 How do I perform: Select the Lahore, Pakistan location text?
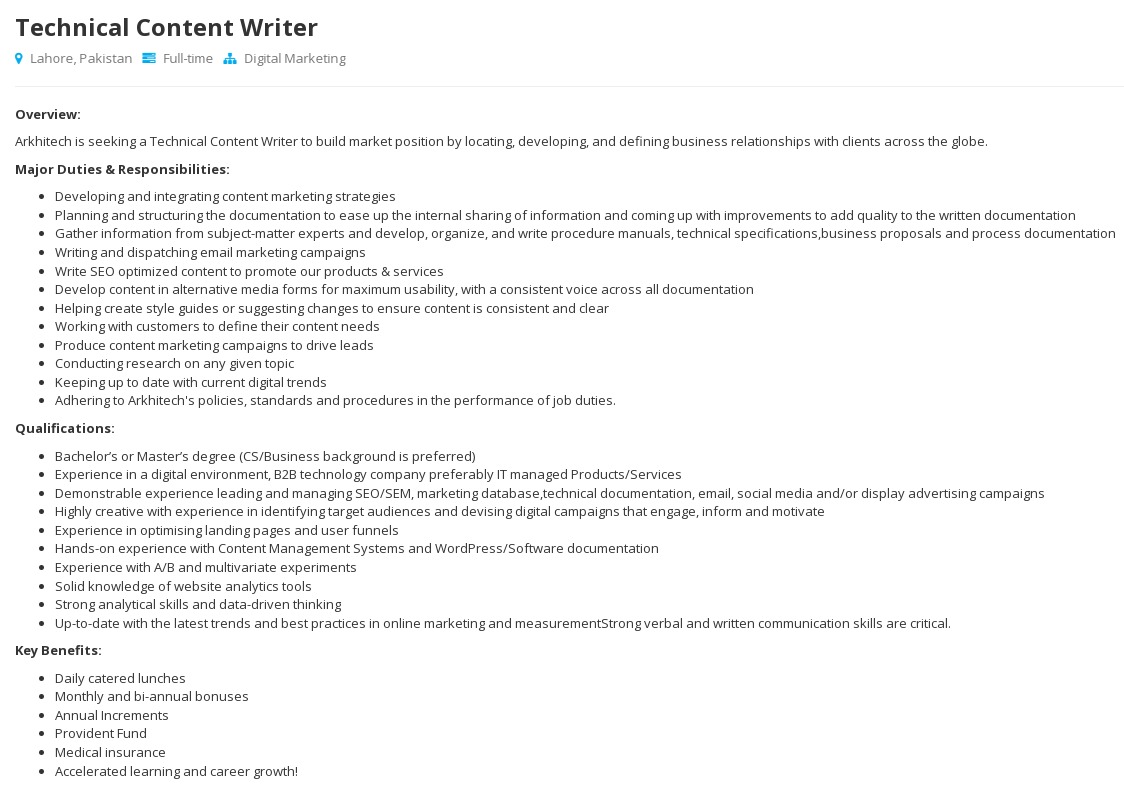(x=81, y=59)
